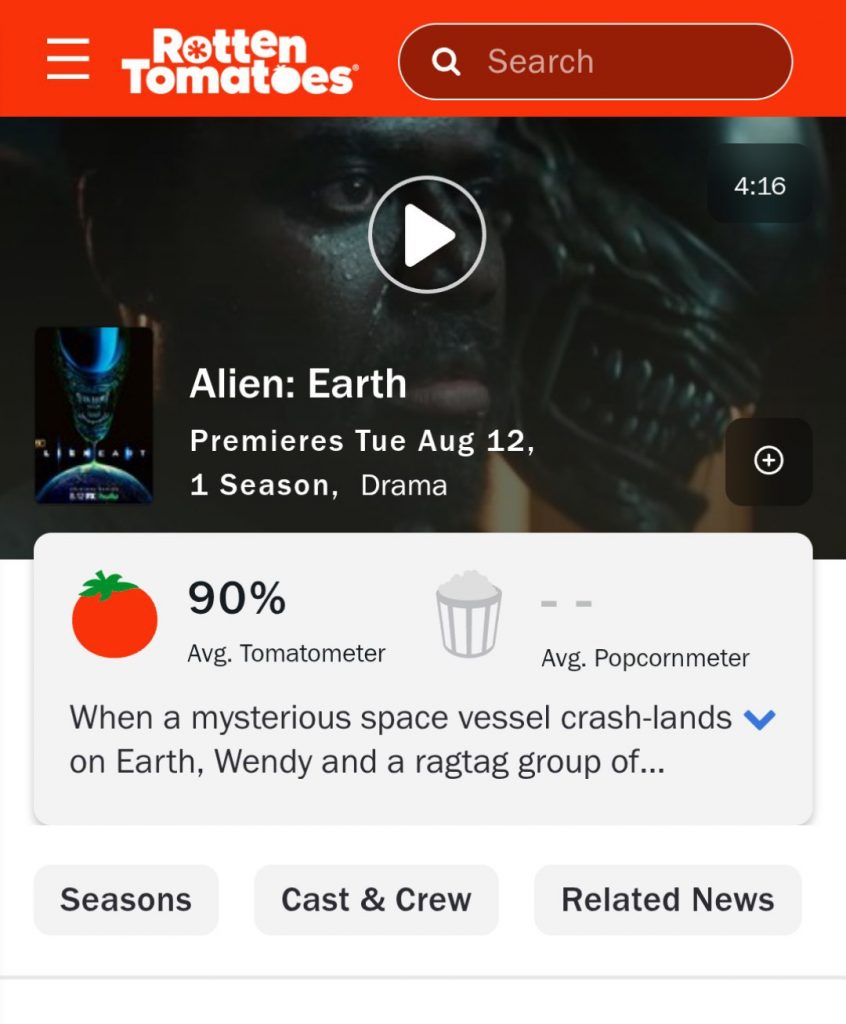
Task: Click the Alien: Earth title
Action: (298, 383)
